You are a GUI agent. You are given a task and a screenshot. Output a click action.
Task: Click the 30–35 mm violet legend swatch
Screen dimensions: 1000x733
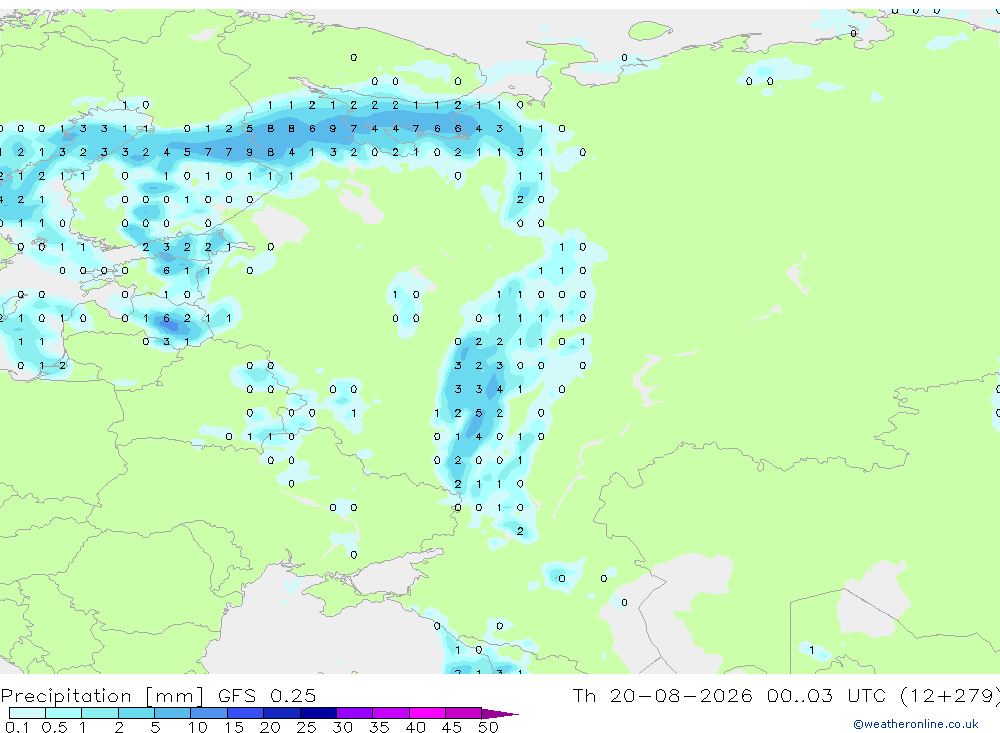coord(355,713)
